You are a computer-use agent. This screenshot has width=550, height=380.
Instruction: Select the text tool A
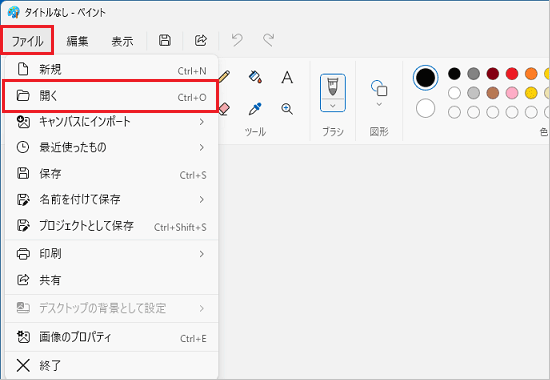tap(287, 77)
